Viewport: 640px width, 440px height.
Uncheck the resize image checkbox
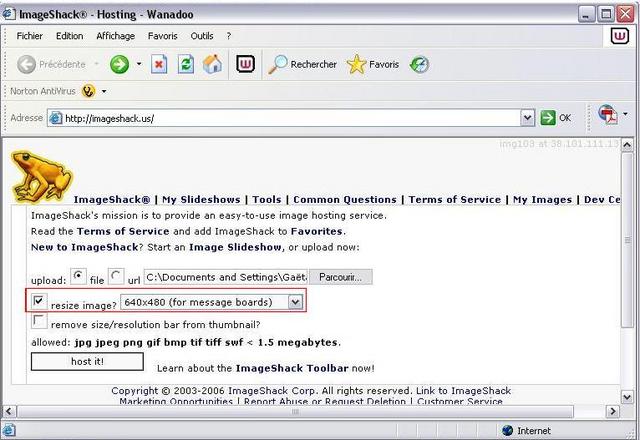(39, 300)
